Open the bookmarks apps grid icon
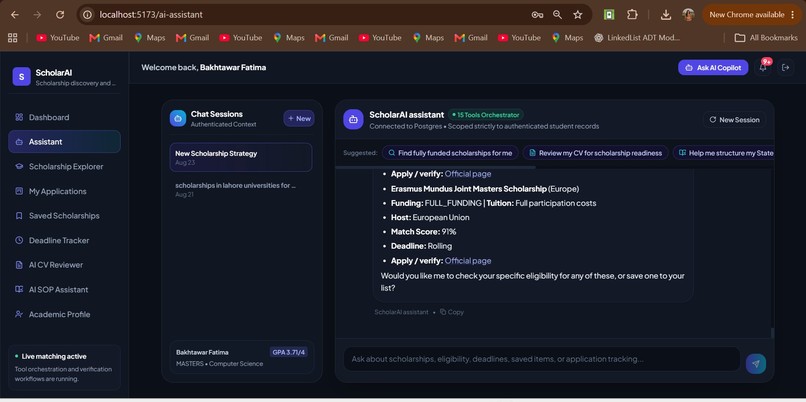 [x=13, y=38]
